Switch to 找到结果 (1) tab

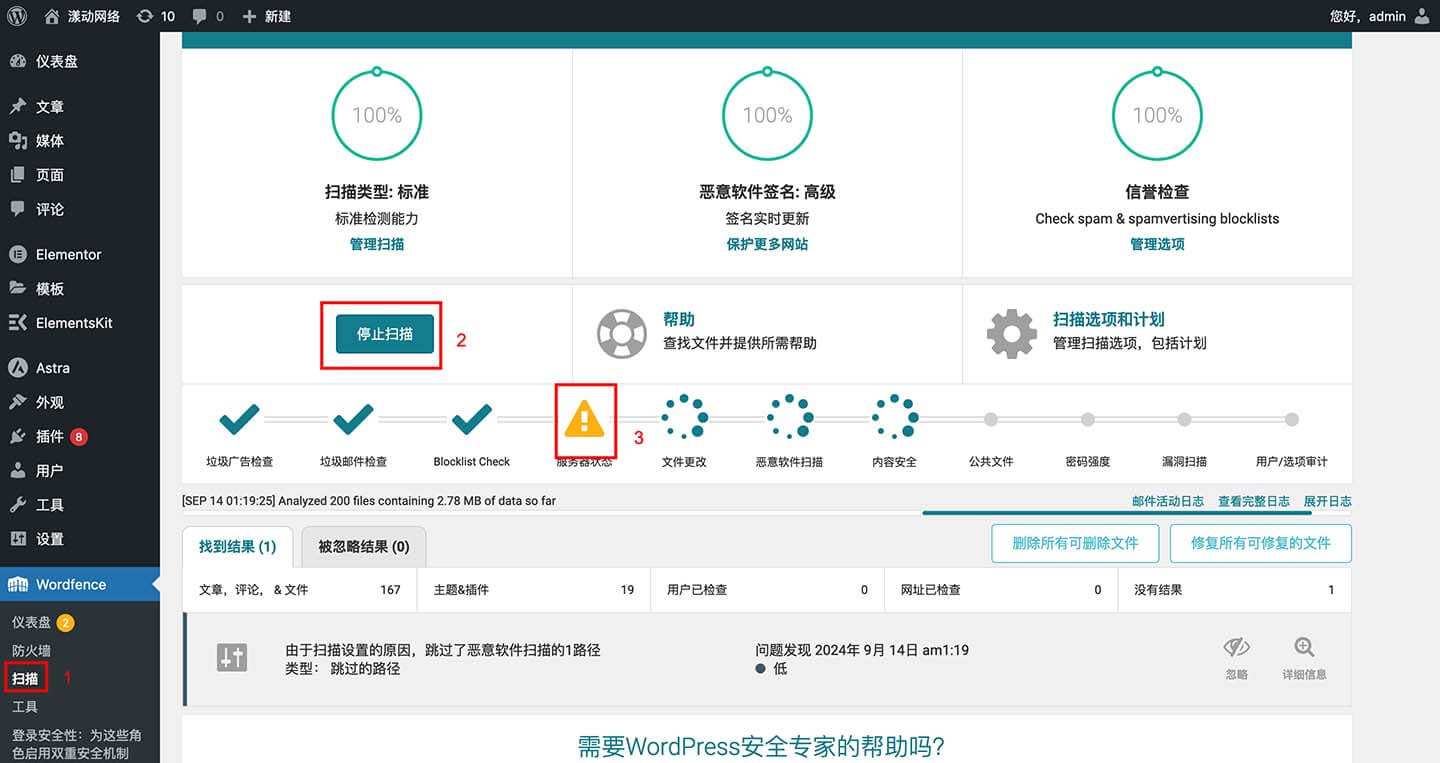point(237,547)
